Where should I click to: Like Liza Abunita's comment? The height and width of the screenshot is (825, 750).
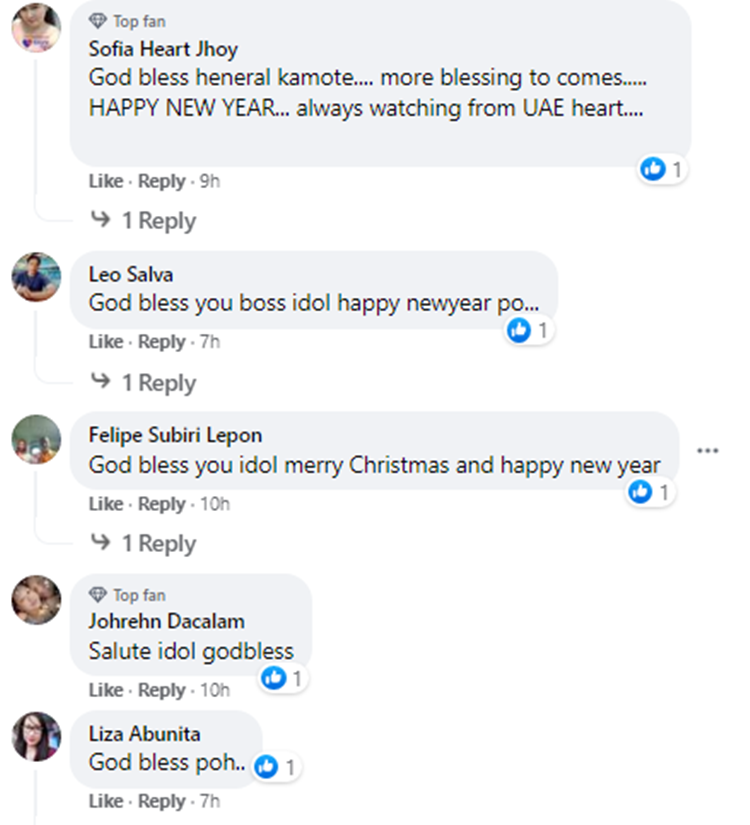point(105,801)
